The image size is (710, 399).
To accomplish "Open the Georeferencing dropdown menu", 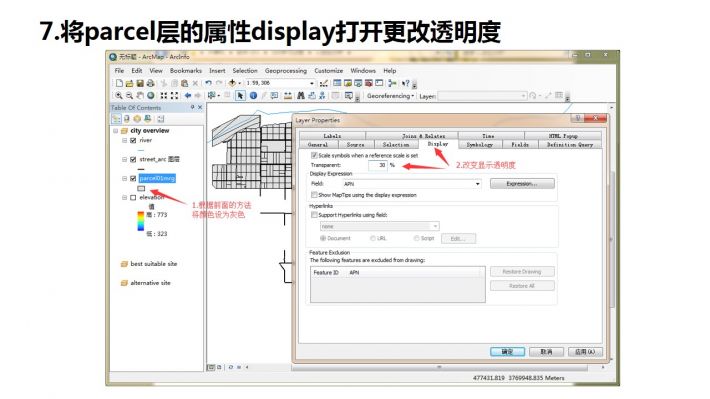I will (x=390, y=96).
